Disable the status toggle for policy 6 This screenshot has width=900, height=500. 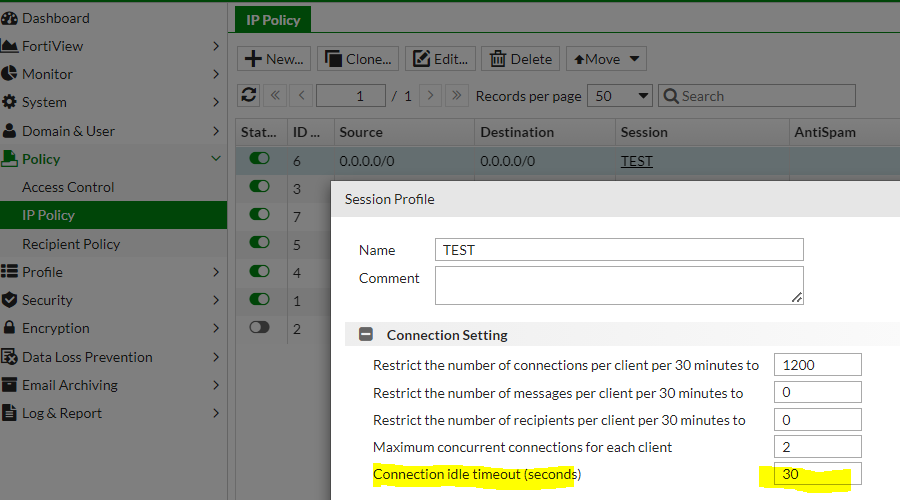(x=260, y=159)
